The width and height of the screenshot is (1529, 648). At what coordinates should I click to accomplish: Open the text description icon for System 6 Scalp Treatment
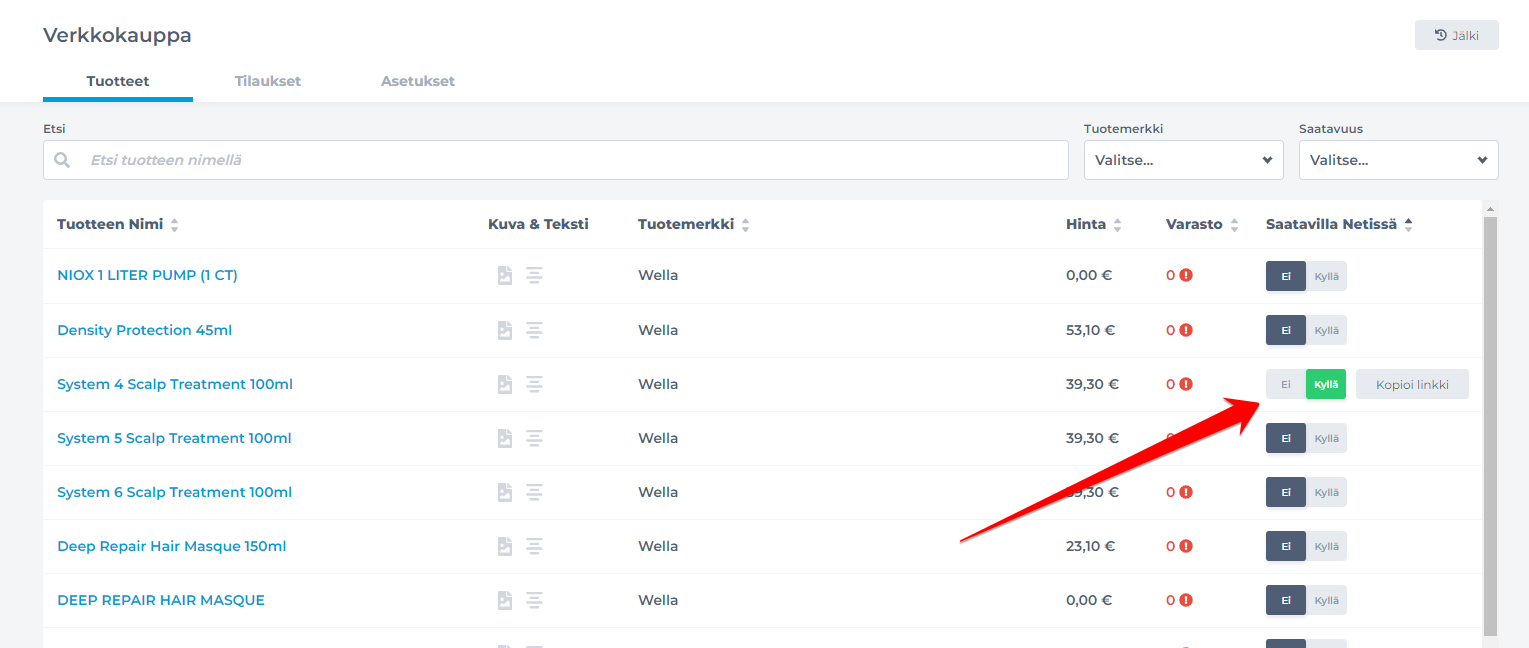tap(535, 492)
